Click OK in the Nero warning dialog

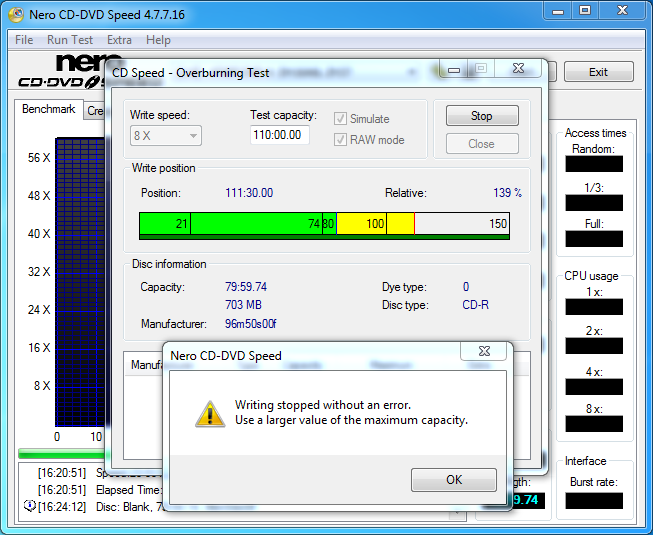point(454,480)
